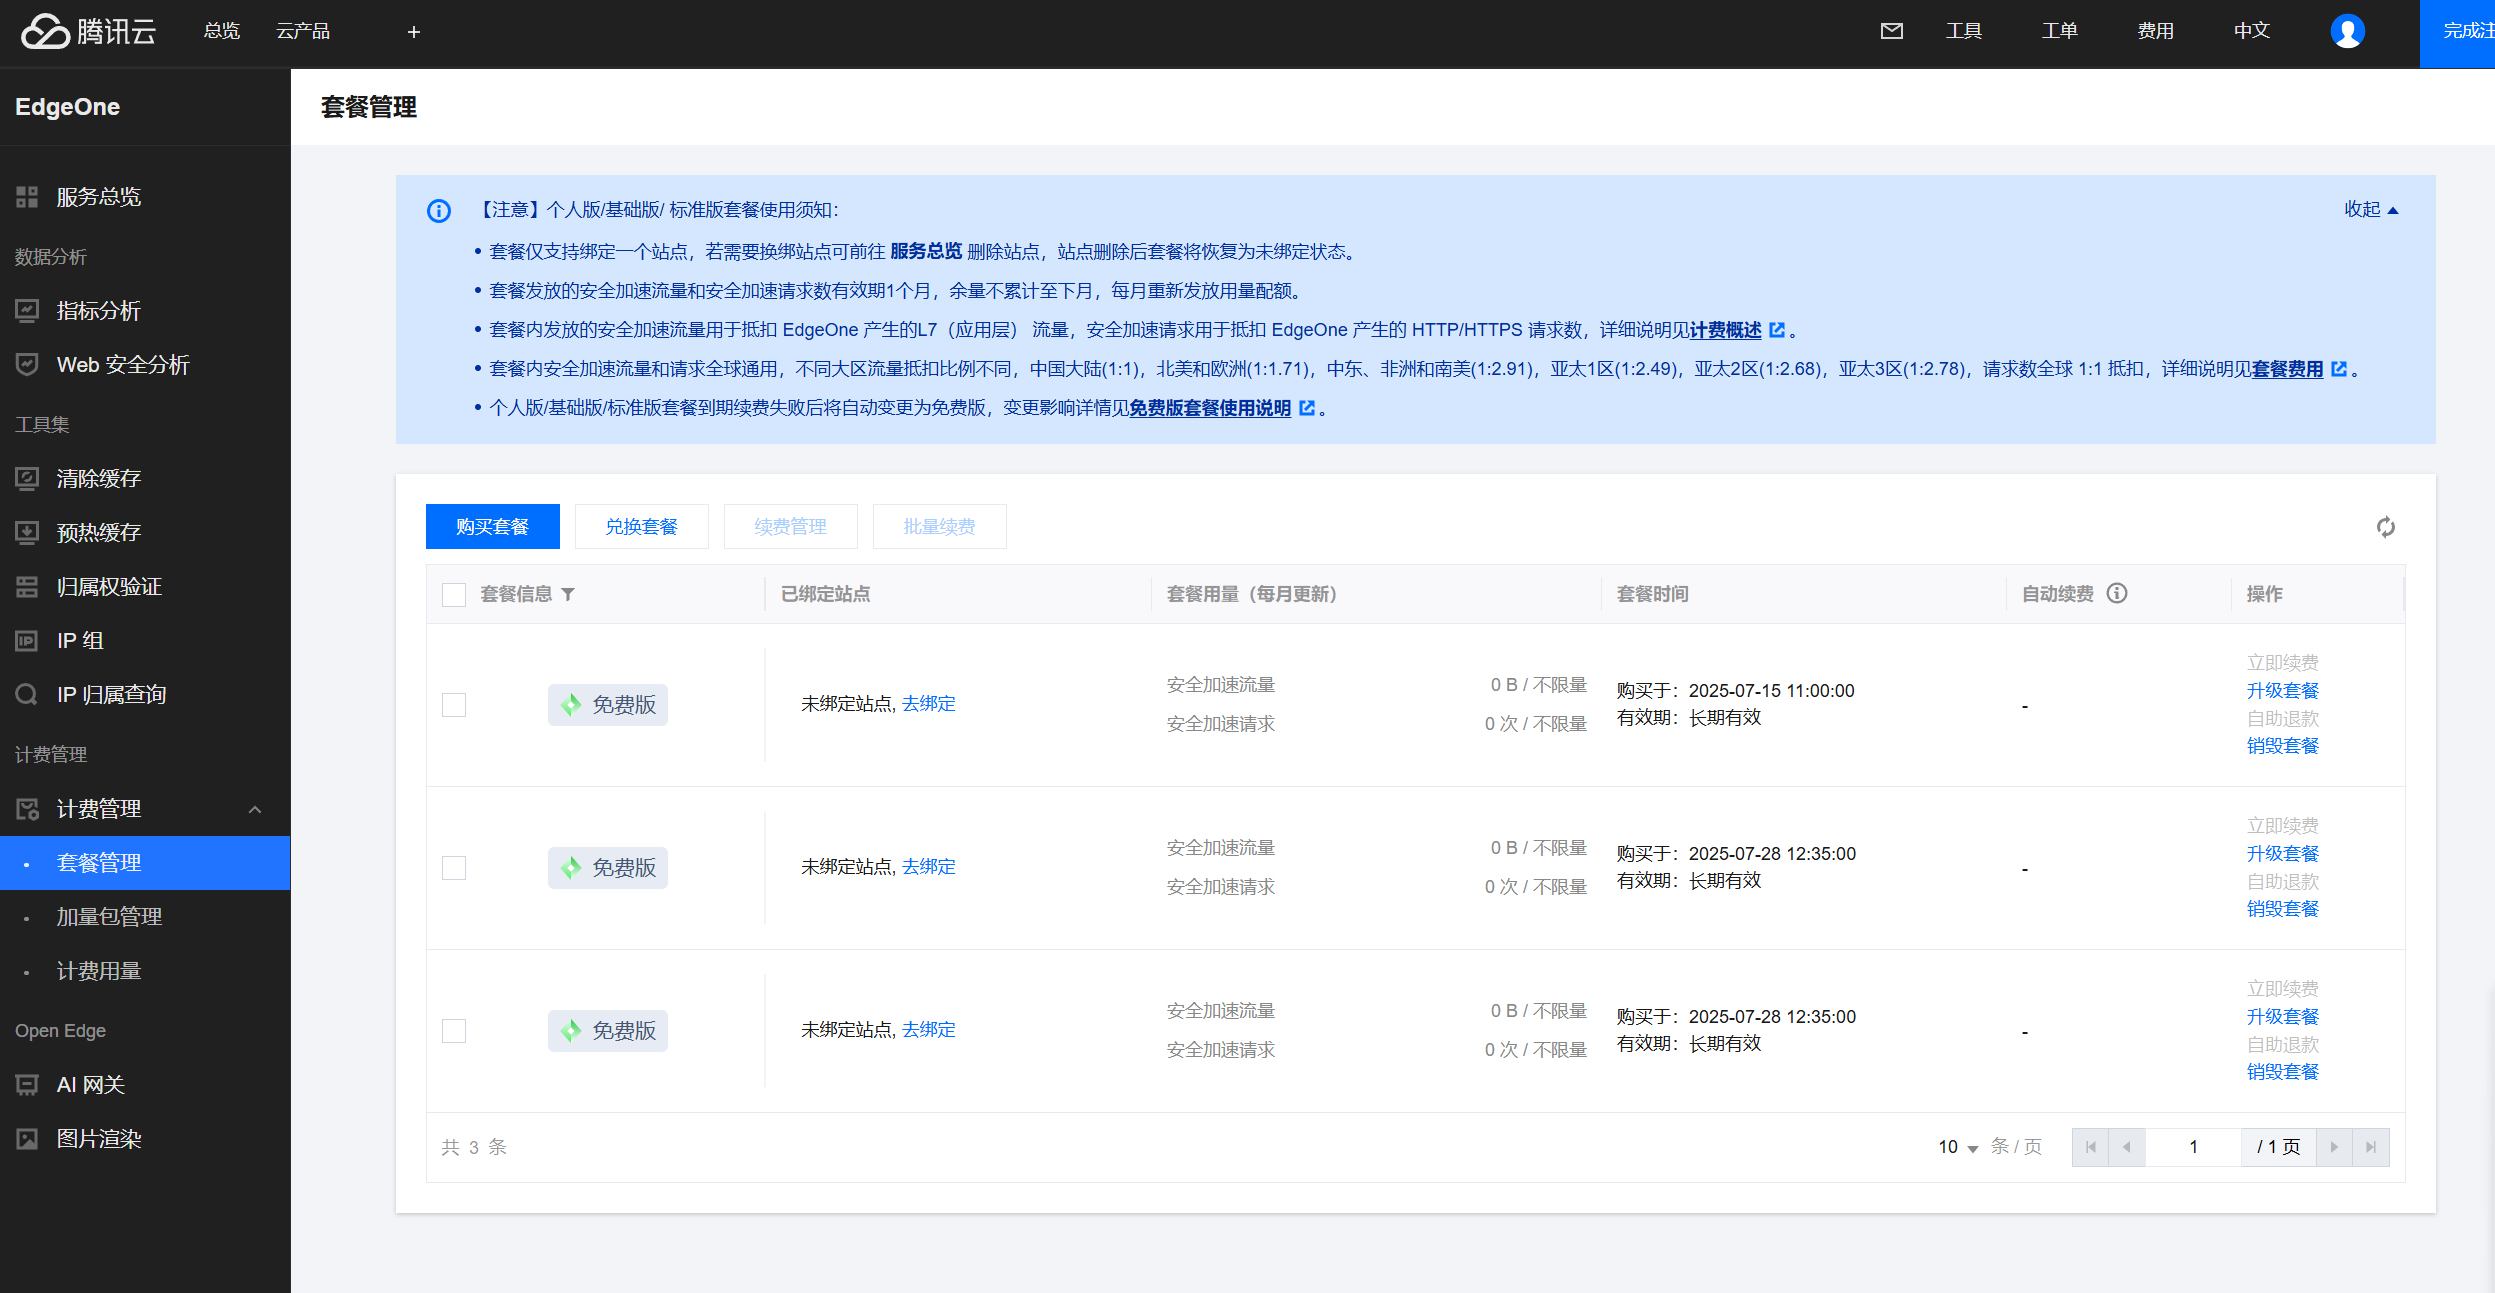Image resolution: width=2495 pixels, height=1293 pixels.
Task: Go to first page of pagination
Action: pyautogui.click(x=2090, y=1147)
